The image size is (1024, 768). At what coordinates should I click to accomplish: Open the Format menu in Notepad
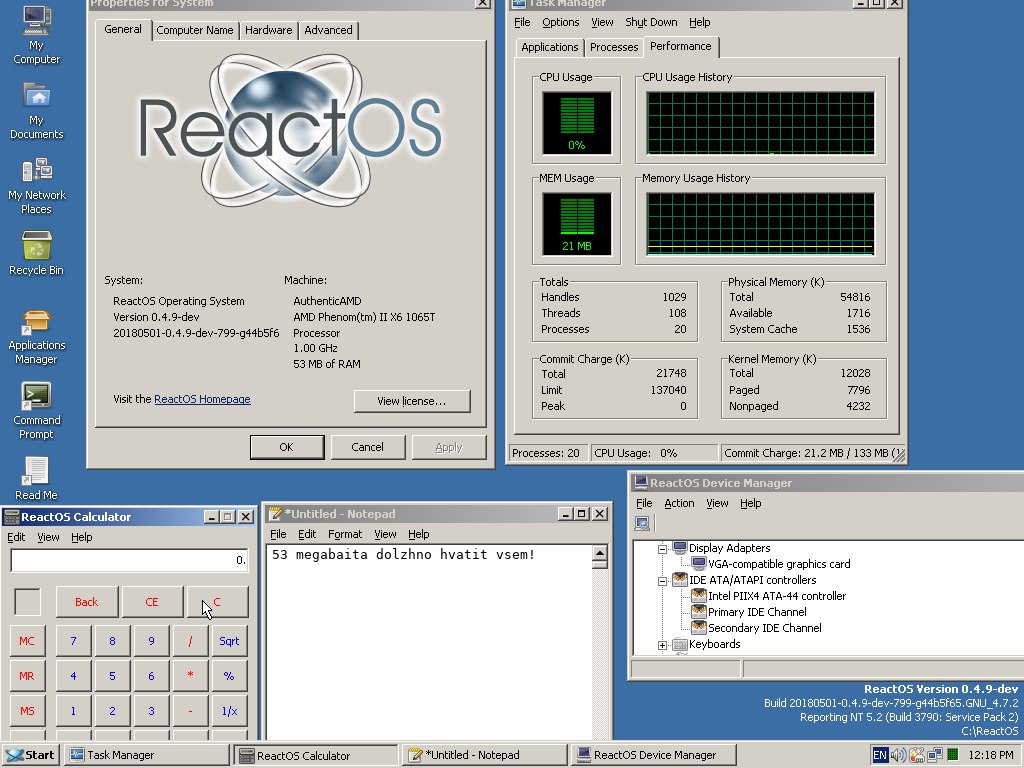pyautogui.click(x=345, y=534)
